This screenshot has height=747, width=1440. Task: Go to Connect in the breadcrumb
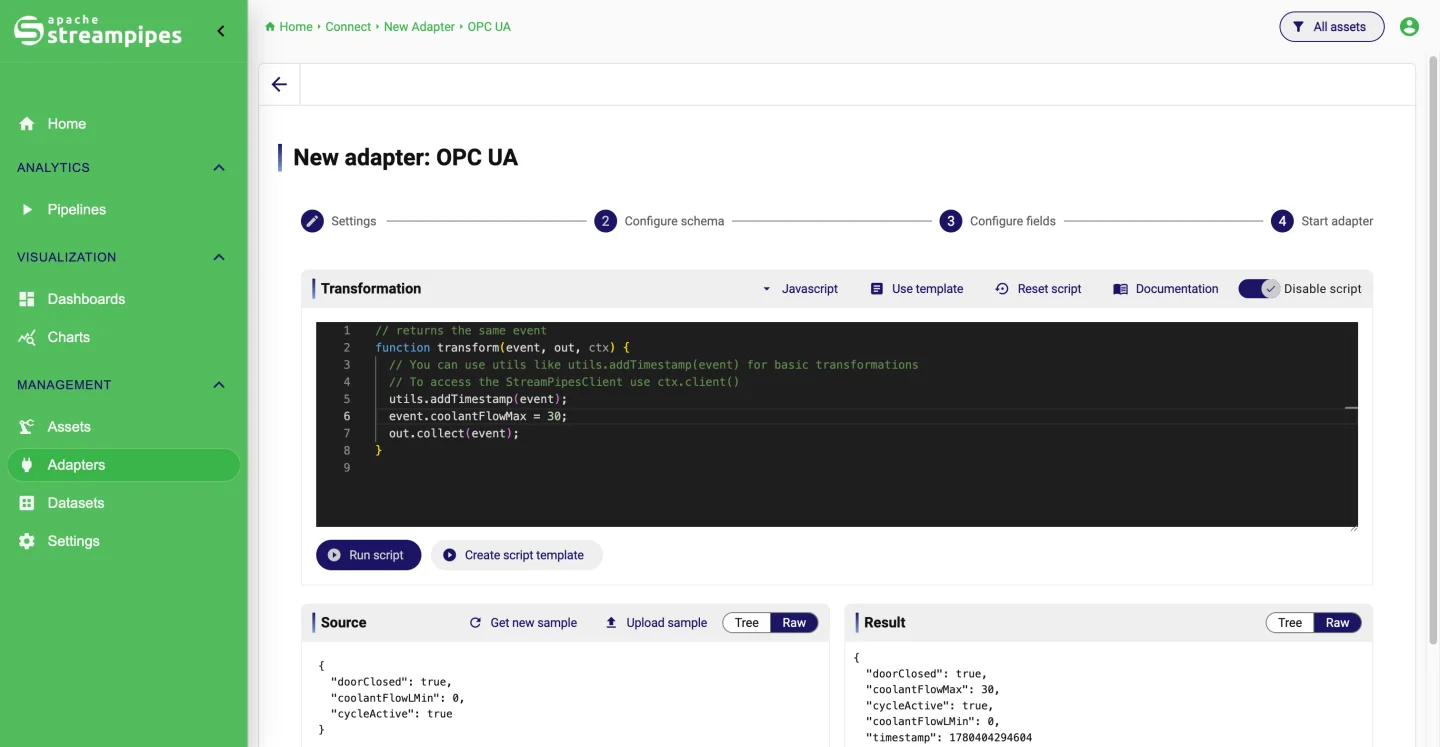[348, 27]
